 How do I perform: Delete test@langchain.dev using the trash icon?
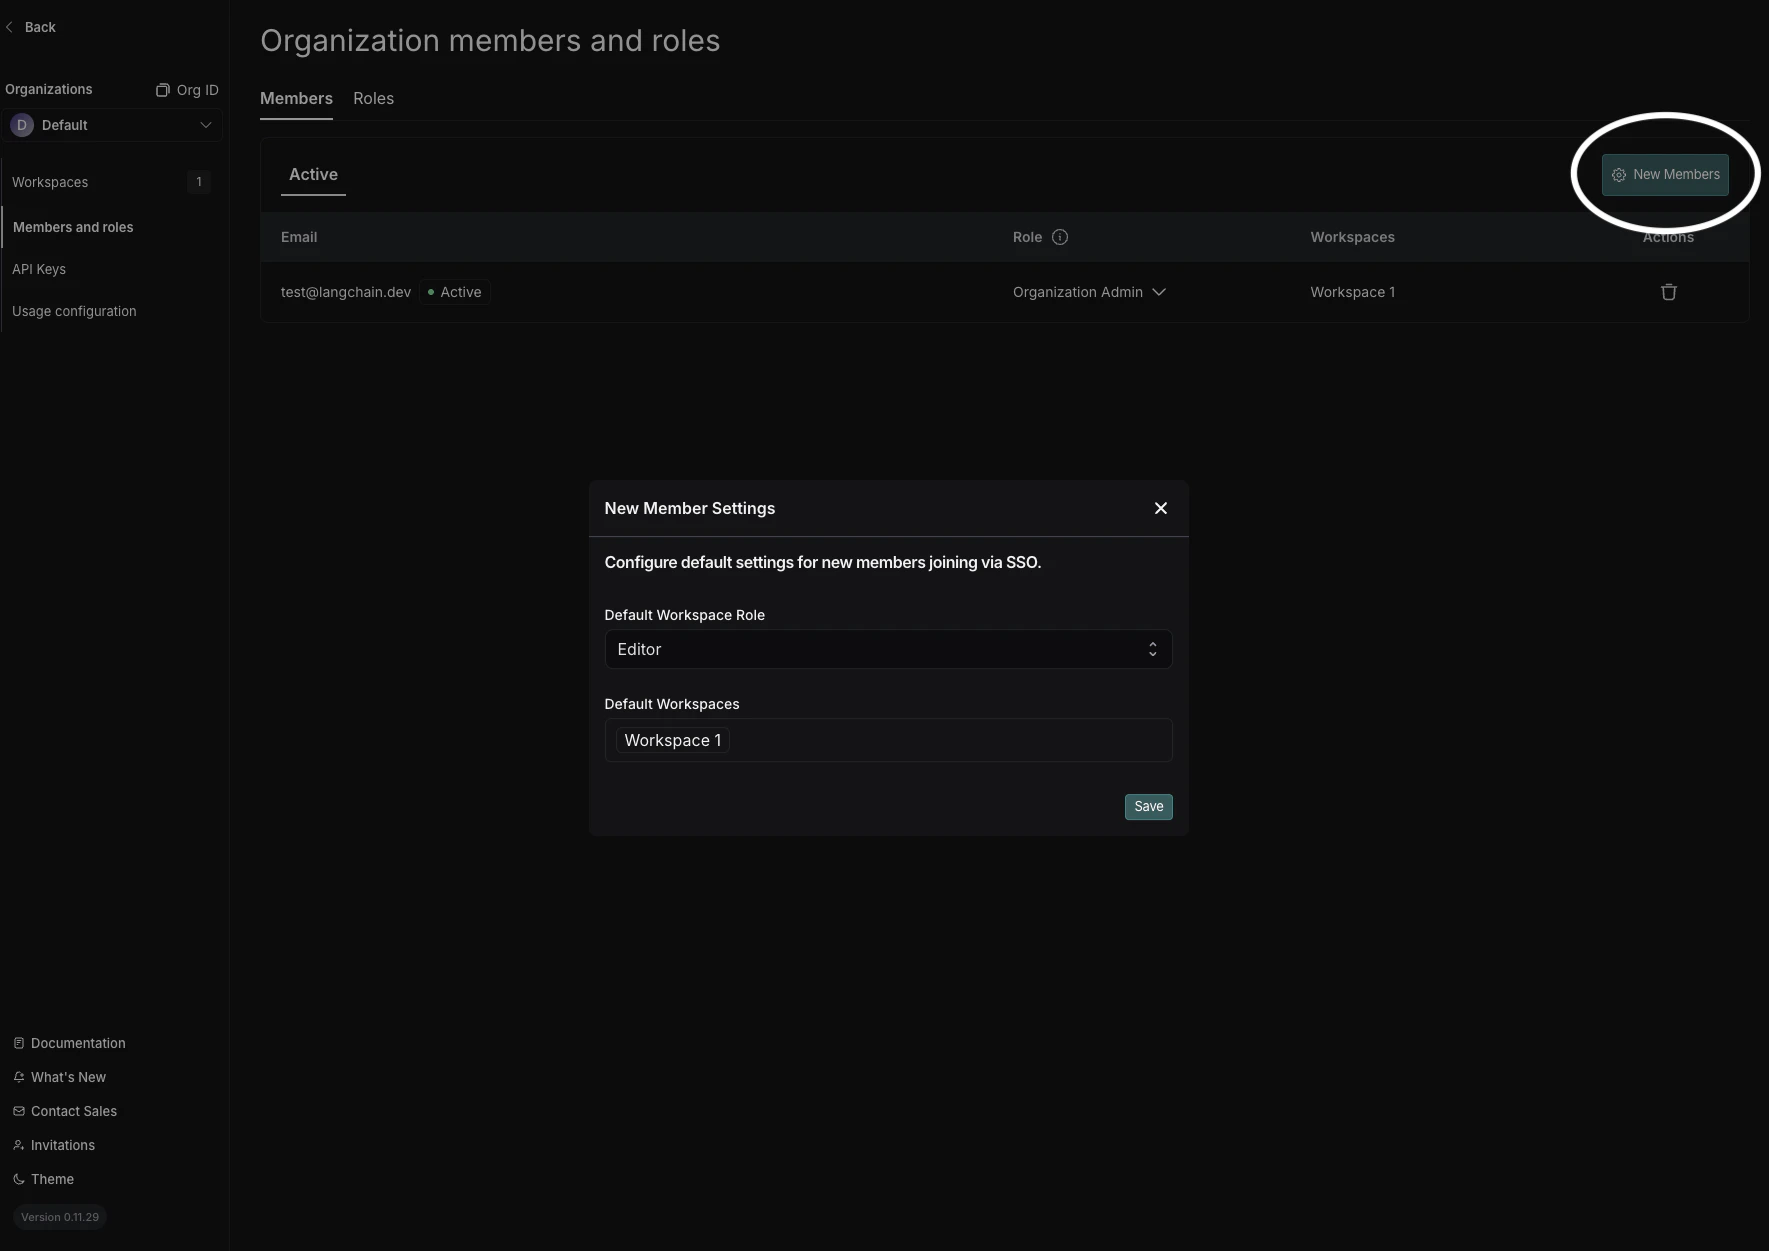[1667, 291]
